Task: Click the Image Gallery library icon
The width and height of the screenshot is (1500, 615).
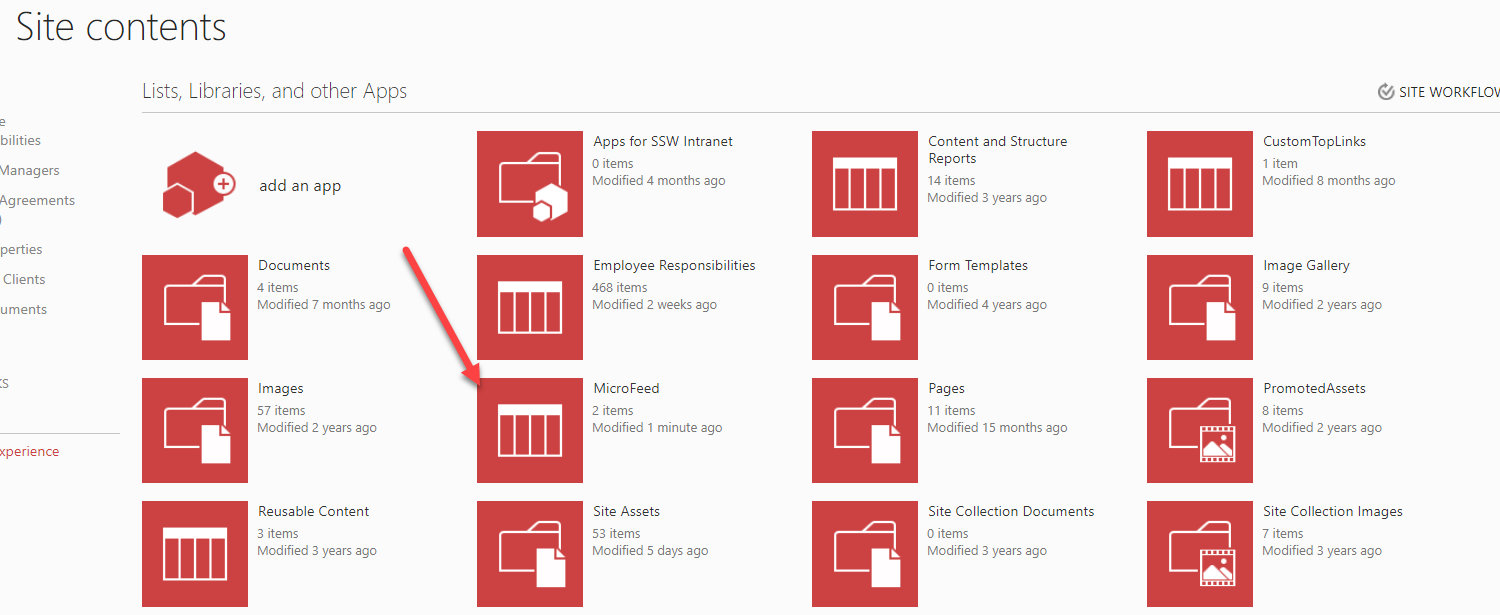Action: coord(1199,307)
